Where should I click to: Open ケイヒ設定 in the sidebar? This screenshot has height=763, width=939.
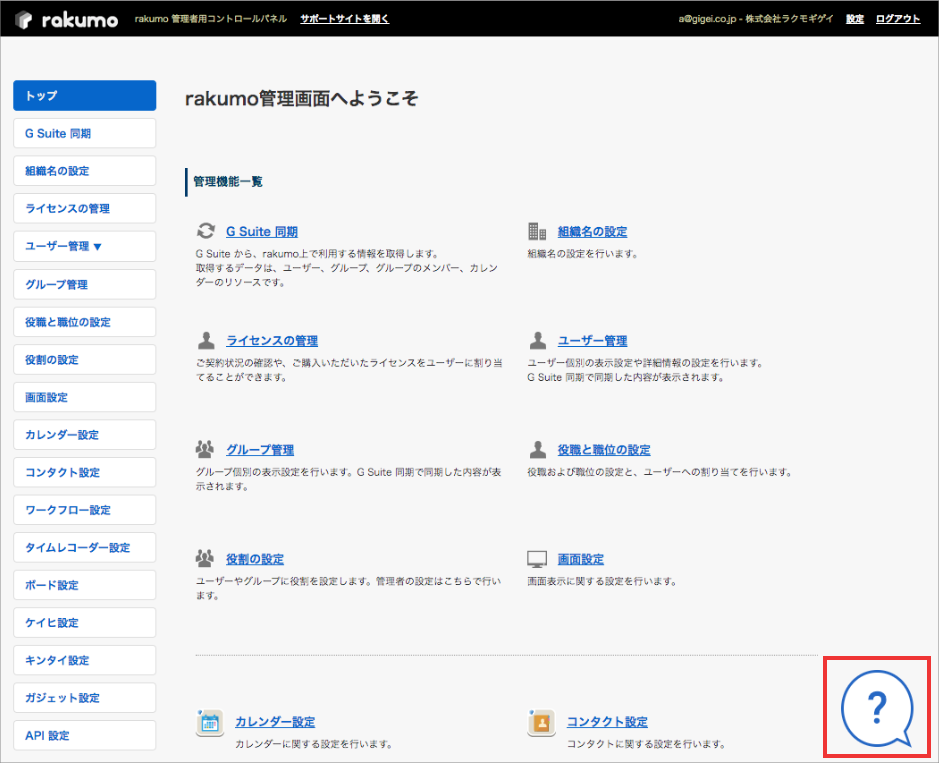click(x=84, y=623)
